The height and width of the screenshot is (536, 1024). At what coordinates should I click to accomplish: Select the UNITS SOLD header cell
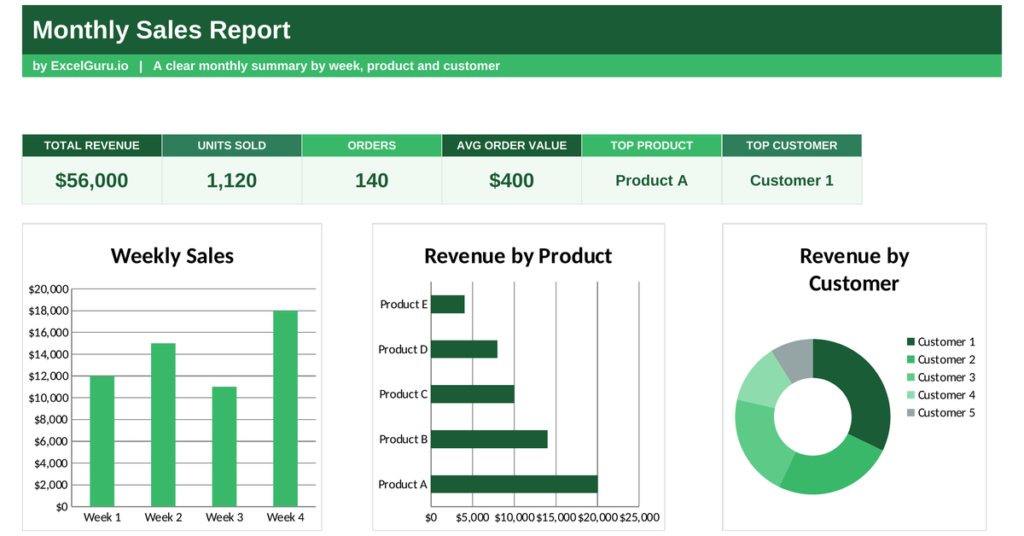tap(232, 146)
